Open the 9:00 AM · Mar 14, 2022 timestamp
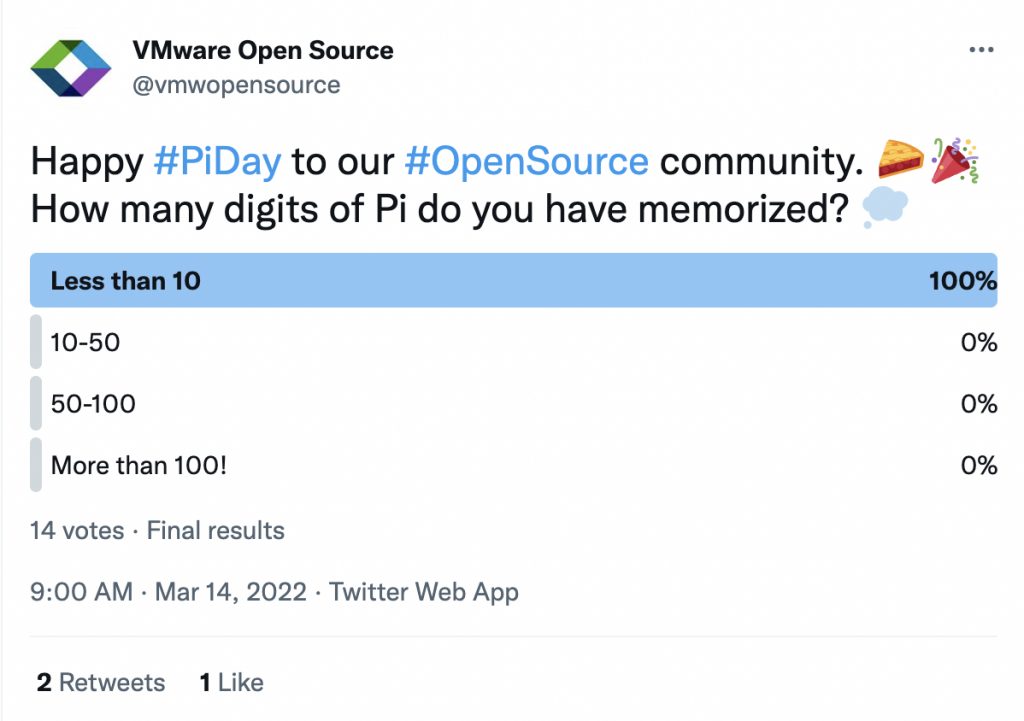Viewport: 1024px width, 721px height. (x=168, y=592)
